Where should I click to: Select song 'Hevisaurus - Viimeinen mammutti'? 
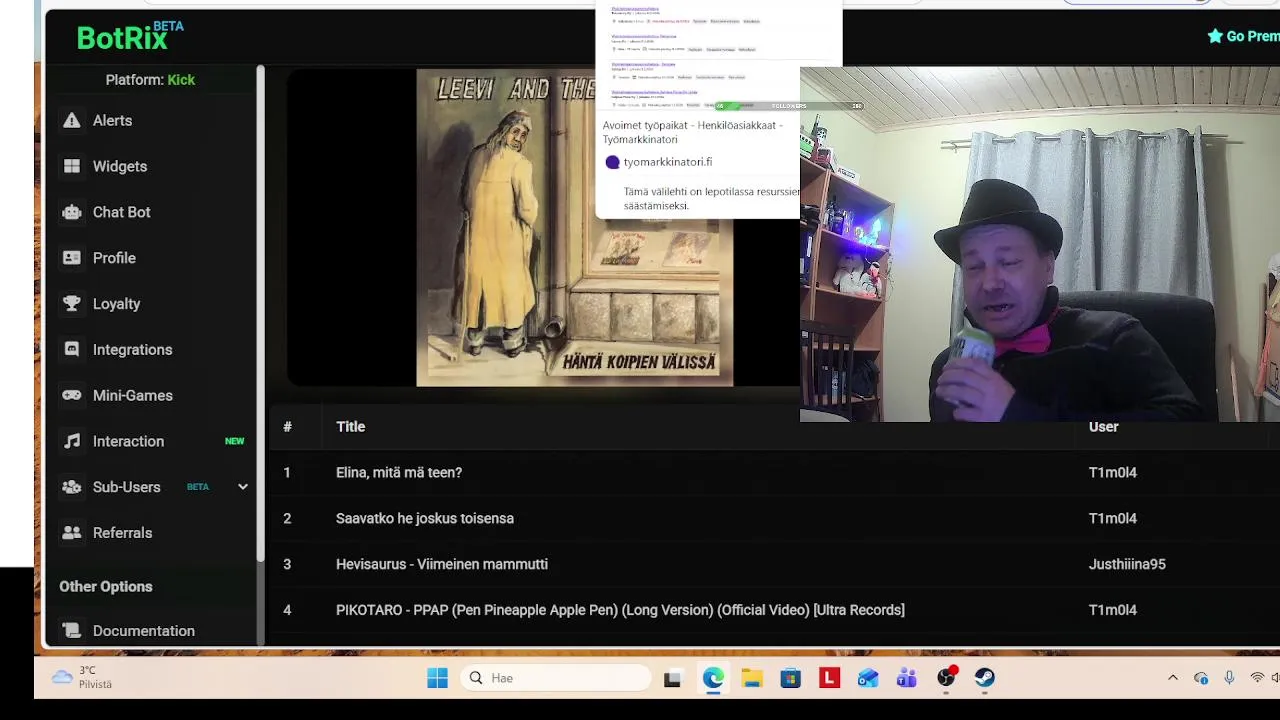click(442, 564)
